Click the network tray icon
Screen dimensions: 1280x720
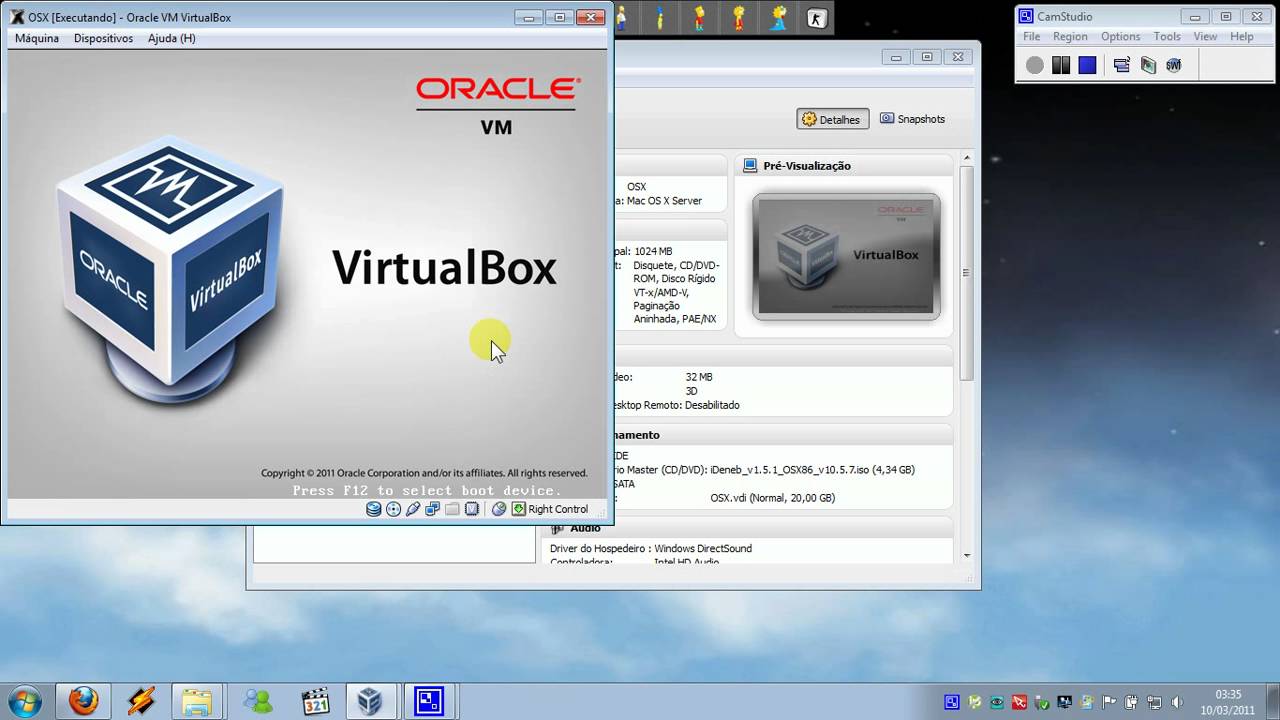coord(1154,702)
